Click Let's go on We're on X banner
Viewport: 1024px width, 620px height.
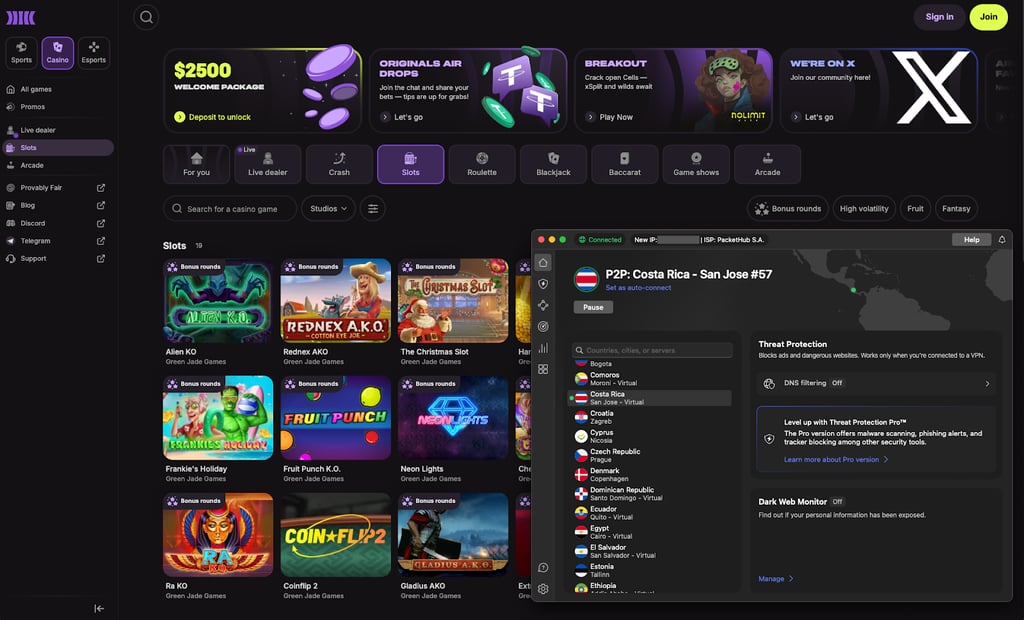coord(812,117)
